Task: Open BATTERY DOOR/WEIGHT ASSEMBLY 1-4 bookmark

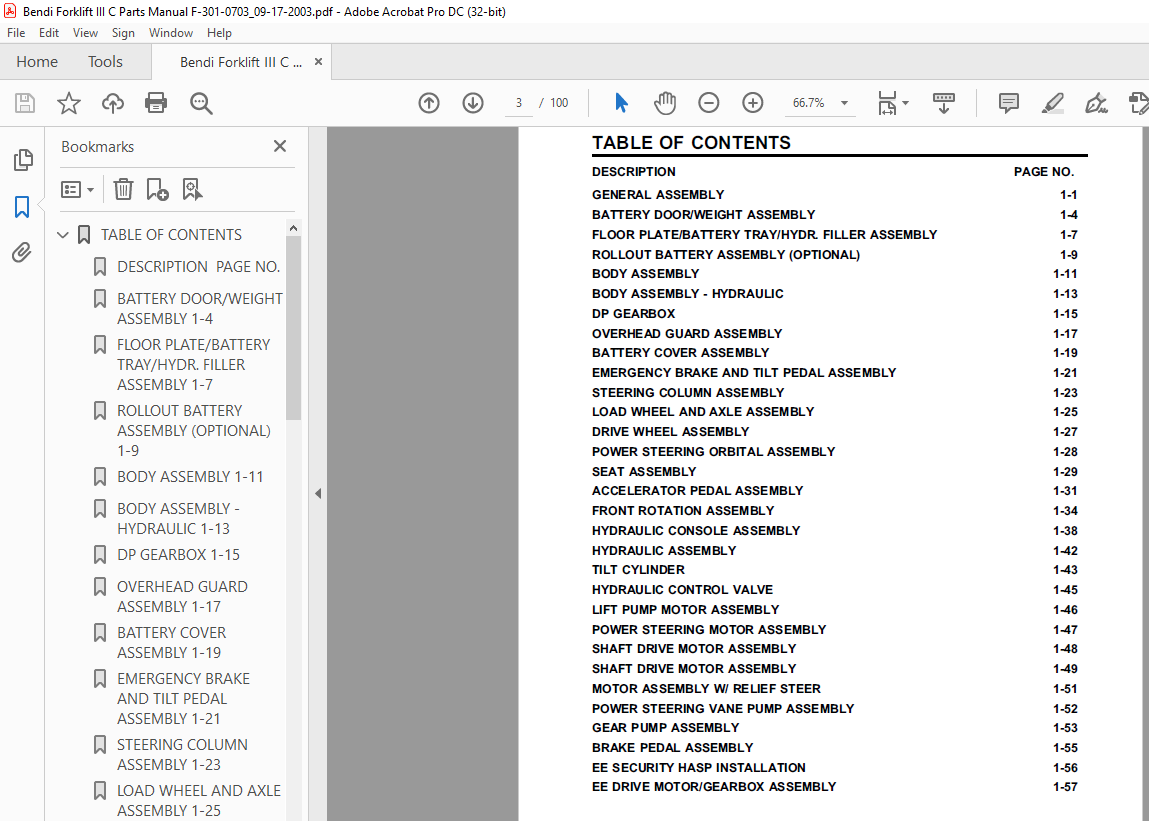Action: [199, 309]
